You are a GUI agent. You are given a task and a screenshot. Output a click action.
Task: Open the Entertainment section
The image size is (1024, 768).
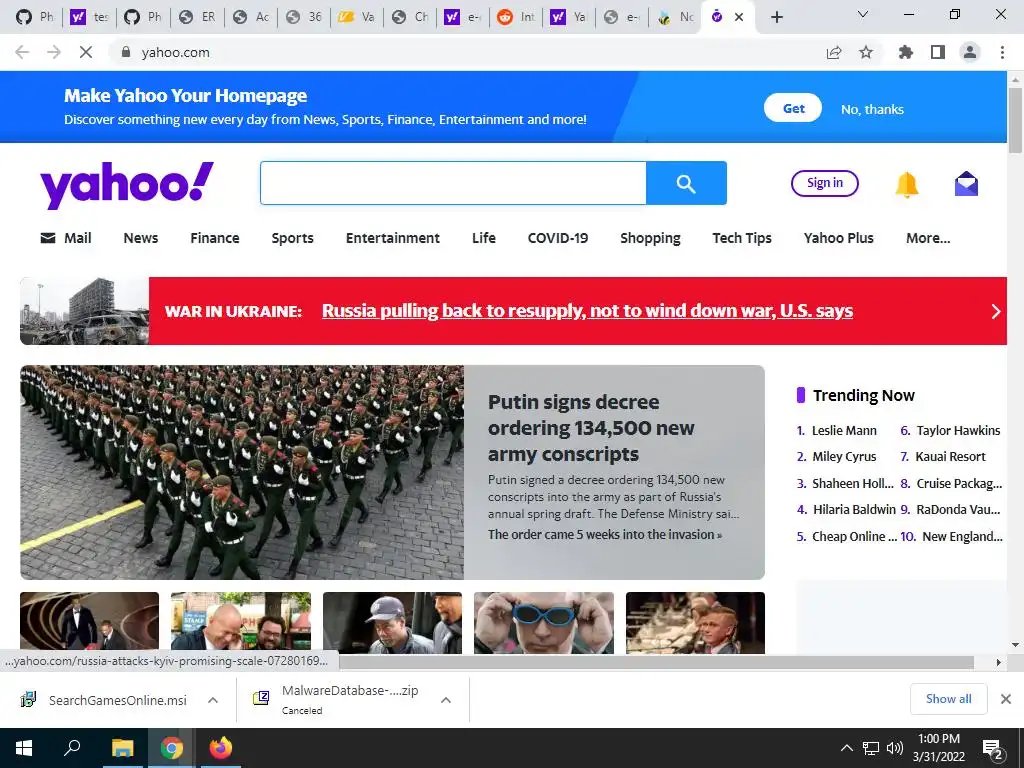coord(392,238)
